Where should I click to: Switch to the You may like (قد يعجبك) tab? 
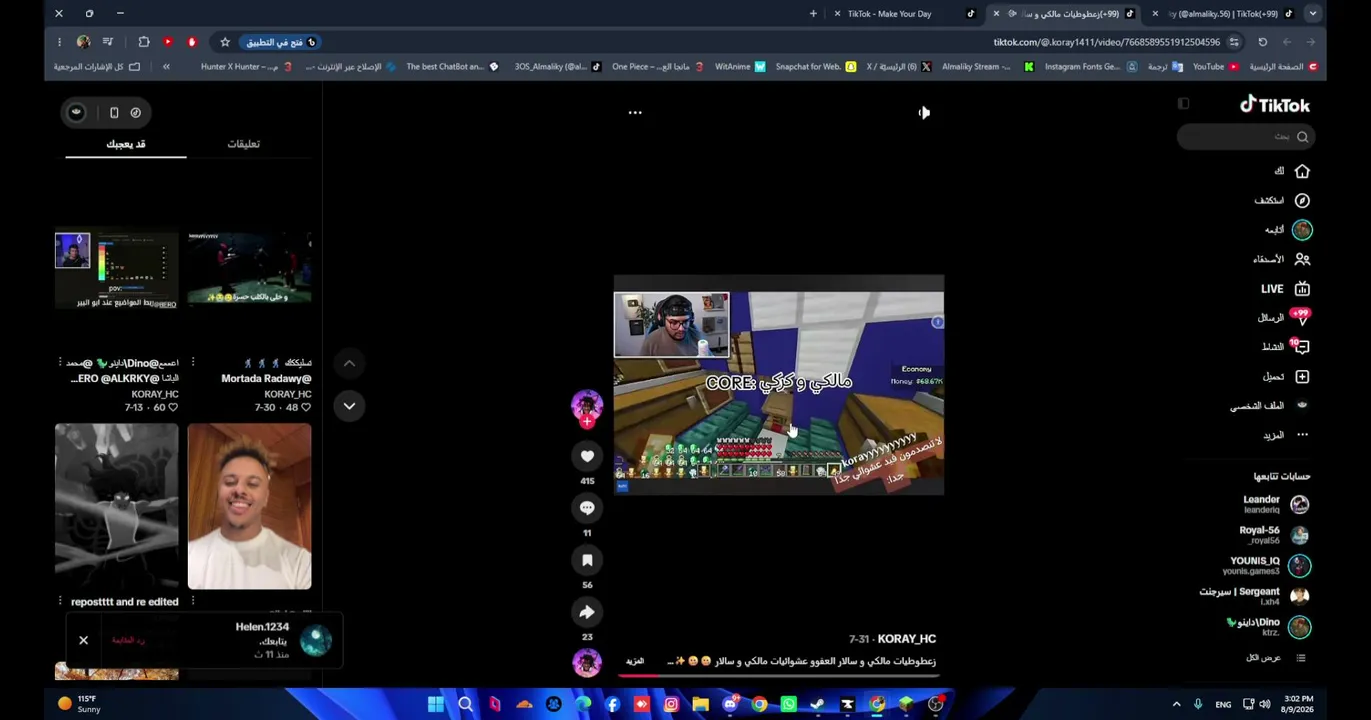pyautogui.click(x=126, y=144)
